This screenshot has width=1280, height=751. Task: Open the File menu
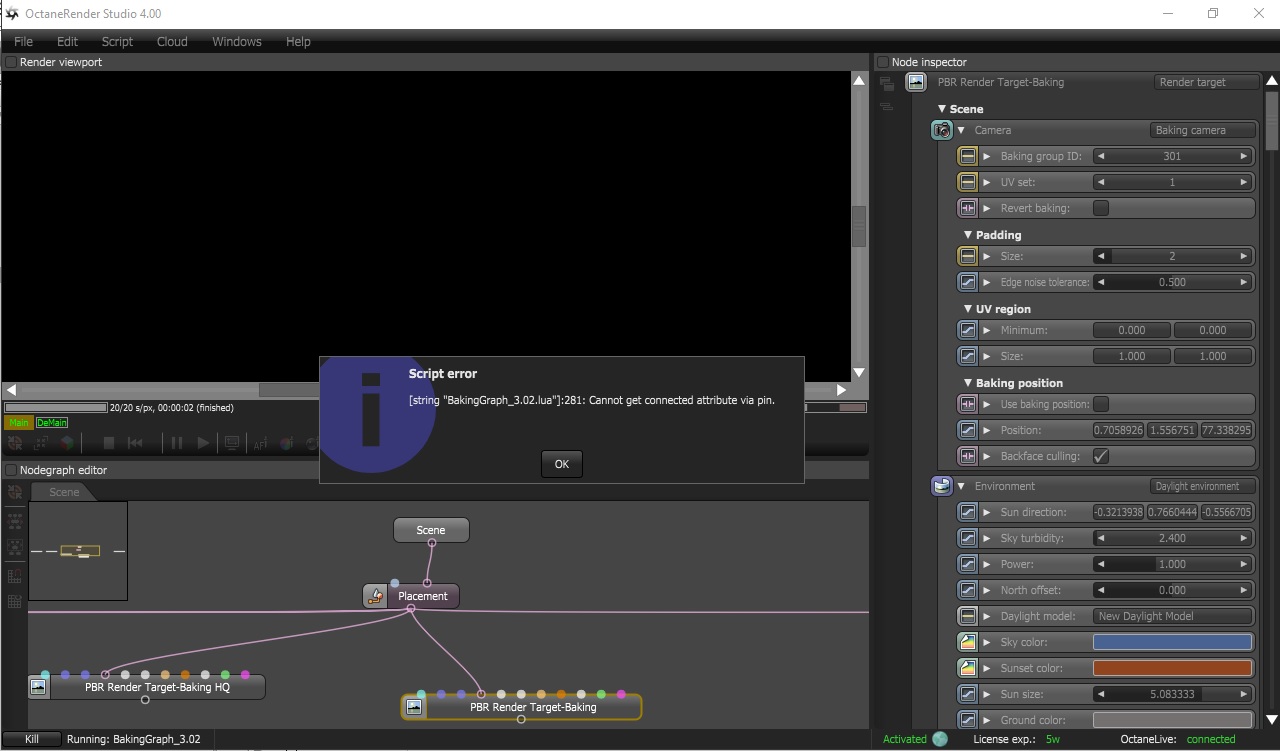23,42
